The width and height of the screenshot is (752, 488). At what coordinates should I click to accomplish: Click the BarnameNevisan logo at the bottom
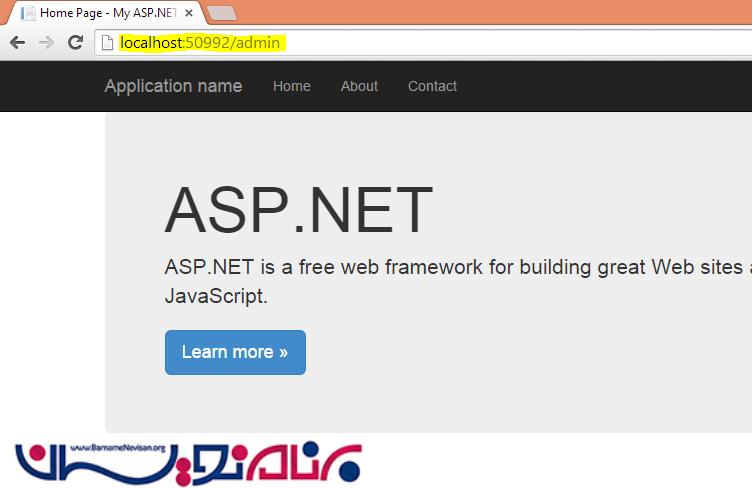click(x=188, y=461)
